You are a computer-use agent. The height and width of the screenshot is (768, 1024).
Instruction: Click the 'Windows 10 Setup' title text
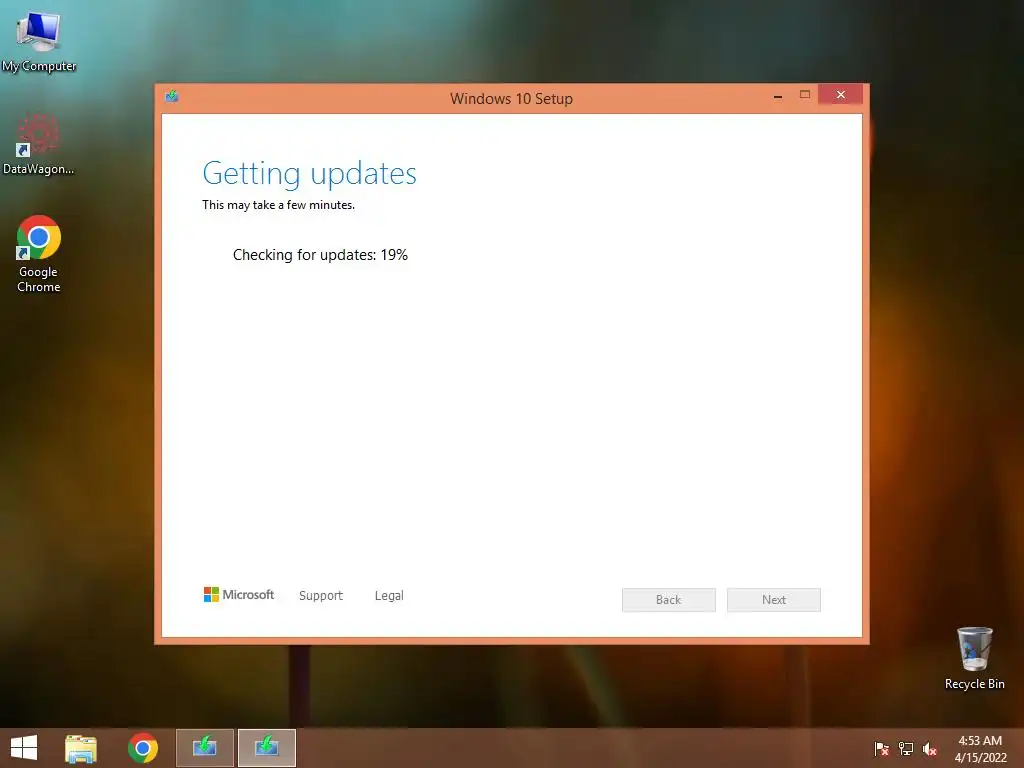pos(511,99)
